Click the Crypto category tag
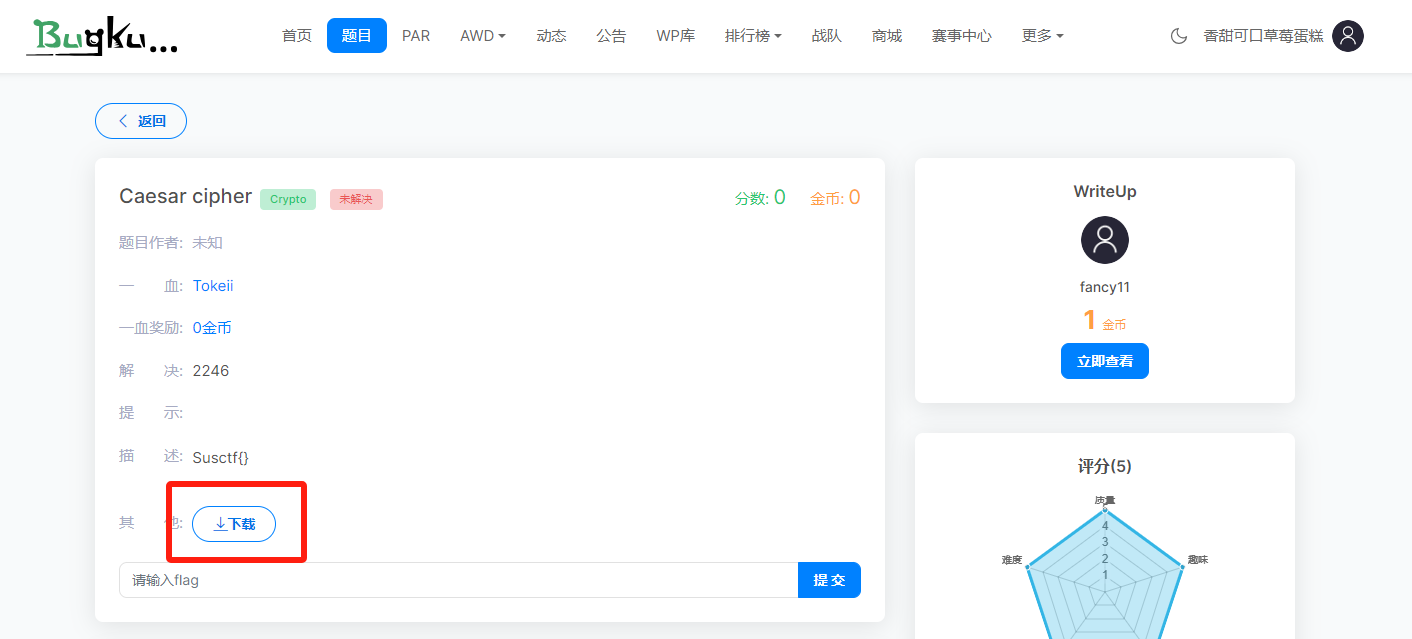The image size is (1412, 639). coord(288,199)
